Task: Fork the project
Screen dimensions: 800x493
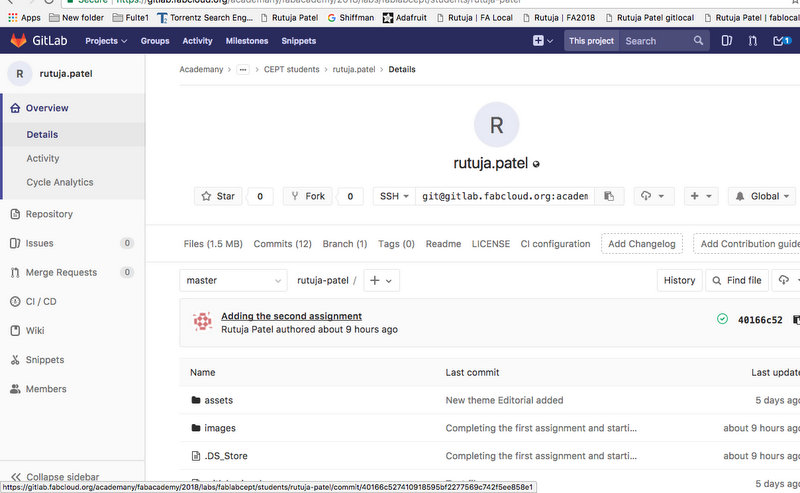Action: tap(308, 196)
